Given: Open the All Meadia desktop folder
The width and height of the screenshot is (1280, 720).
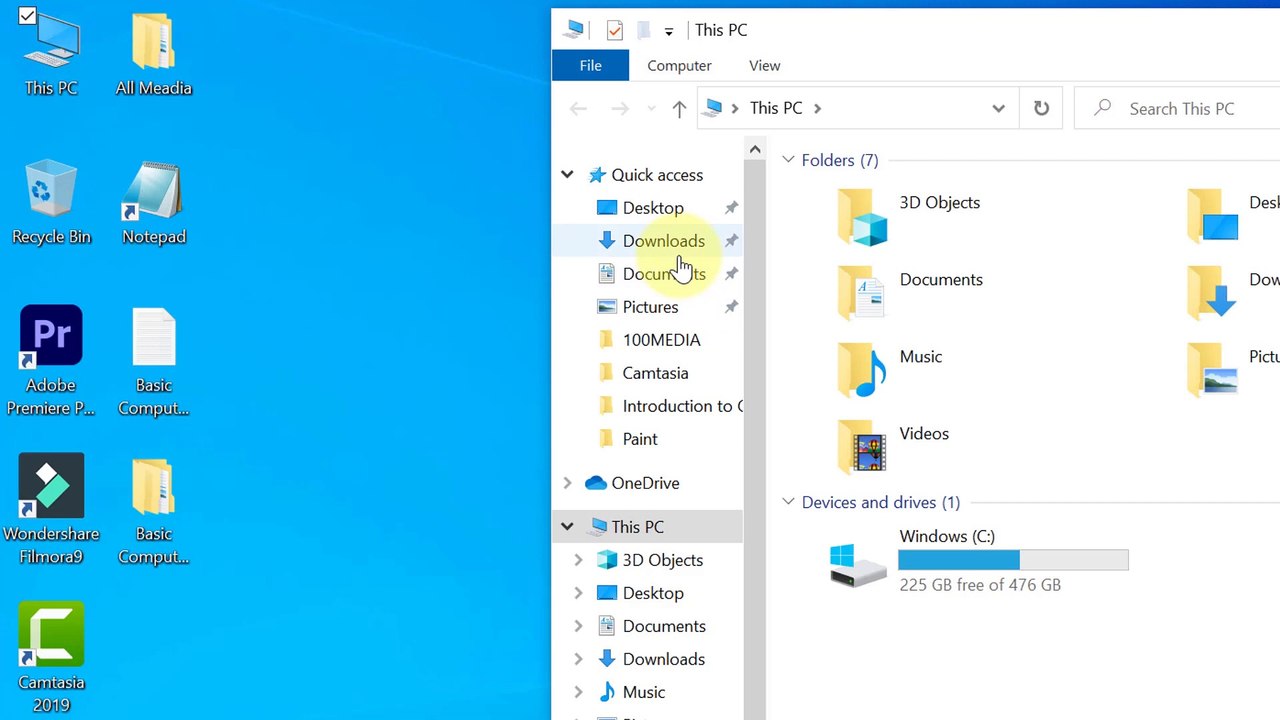Looking at the screenshot, I should [153, 55].
